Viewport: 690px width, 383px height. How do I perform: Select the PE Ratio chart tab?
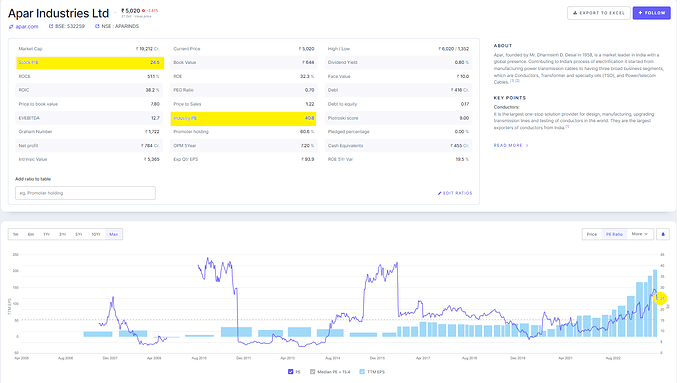click(614, 234)
